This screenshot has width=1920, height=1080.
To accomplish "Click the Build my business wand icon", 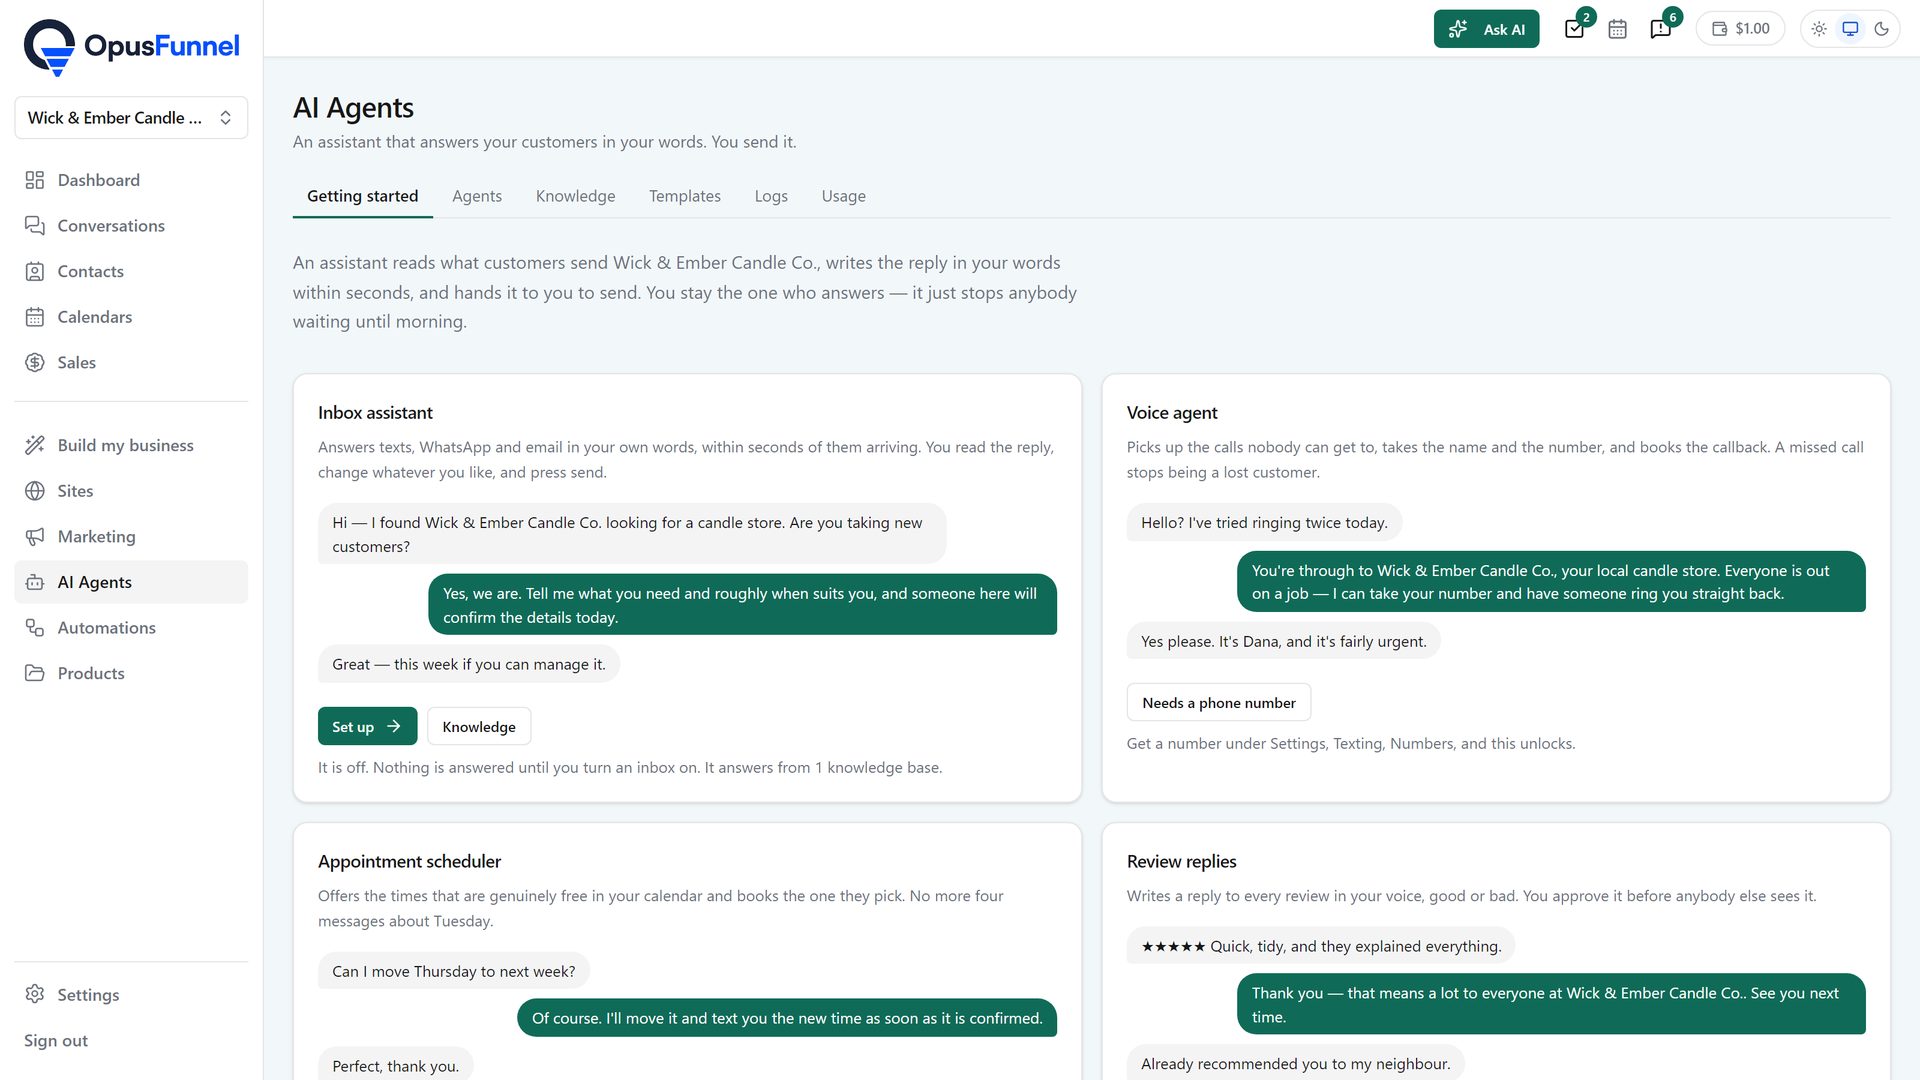I will (x=35, y=445).
